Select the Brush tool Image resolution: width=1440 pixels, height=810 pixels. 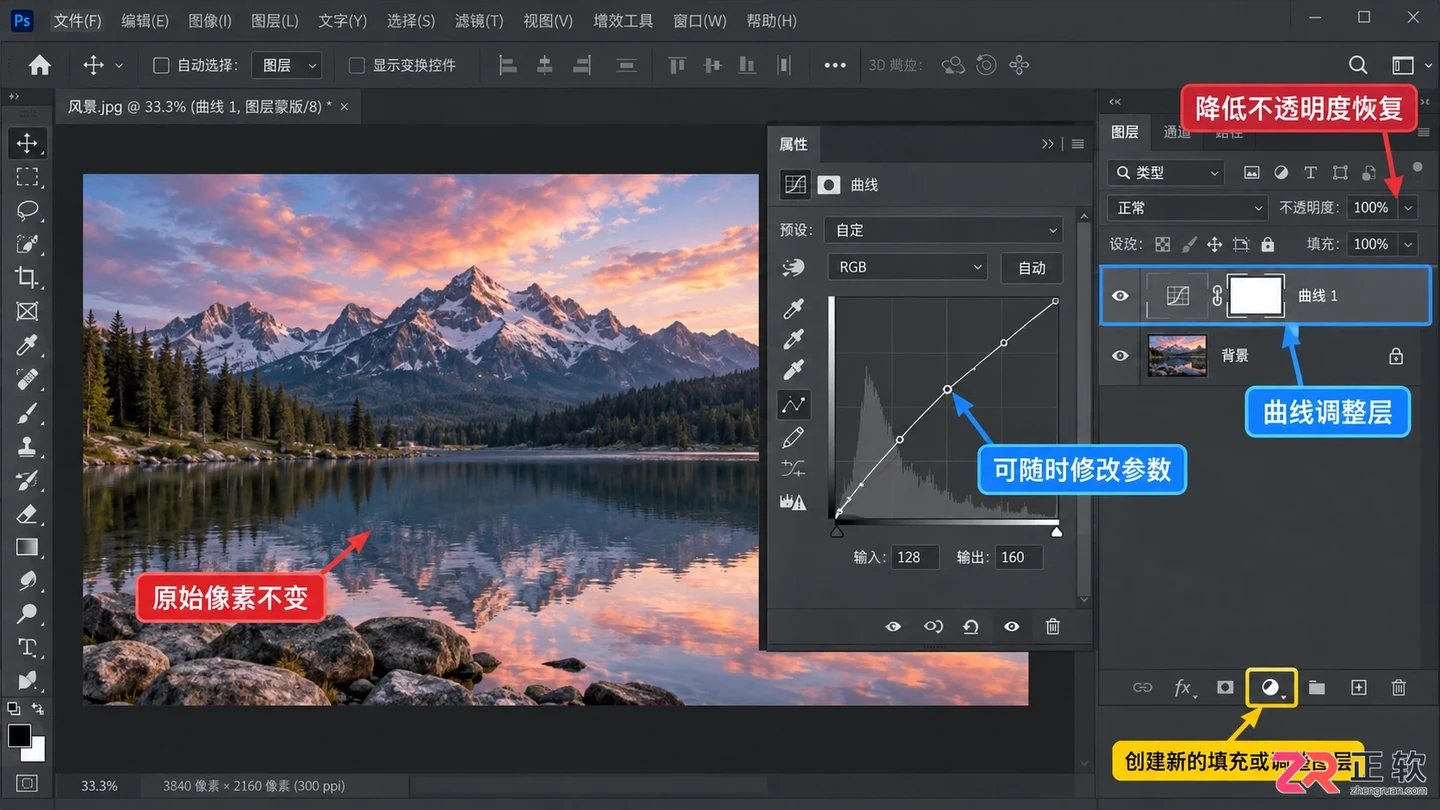[27, 413]
